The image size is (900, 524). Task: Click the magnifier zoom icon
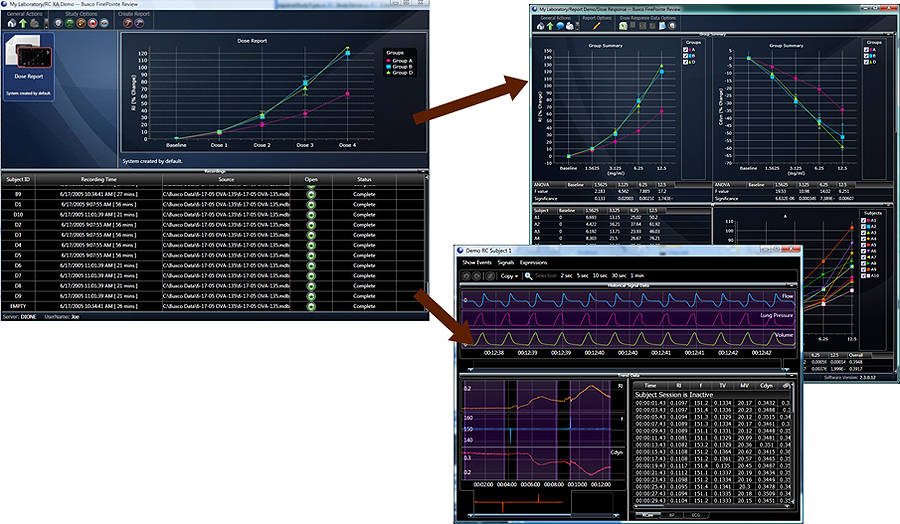coord(529,276)
